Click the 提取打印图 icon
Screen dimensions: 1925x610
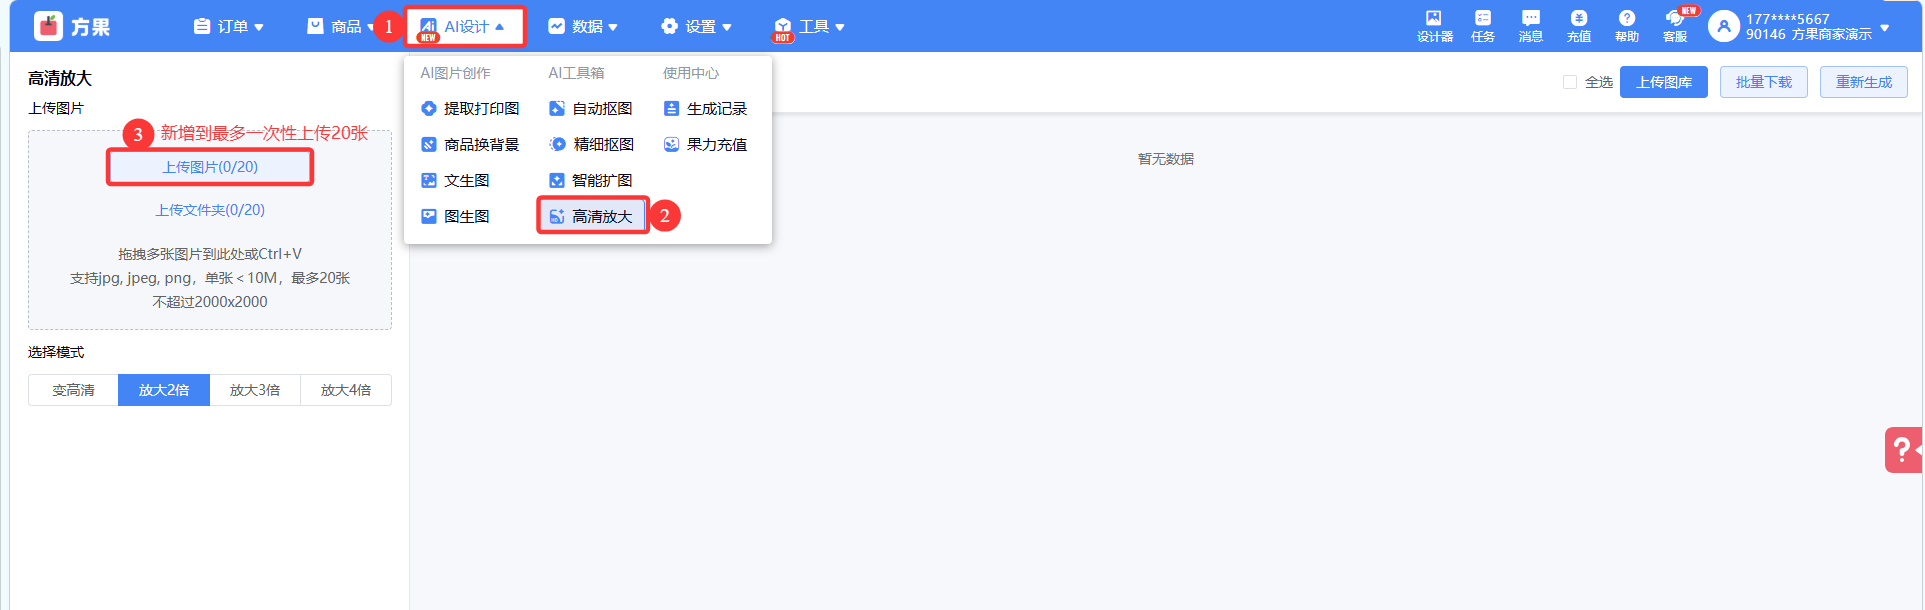tap(429, 108)
